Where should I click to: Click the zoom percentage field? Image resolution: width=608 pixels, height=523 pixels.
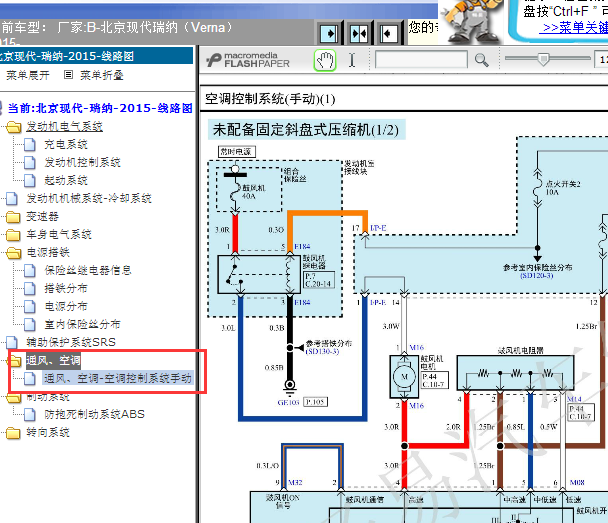coord(601,60)
